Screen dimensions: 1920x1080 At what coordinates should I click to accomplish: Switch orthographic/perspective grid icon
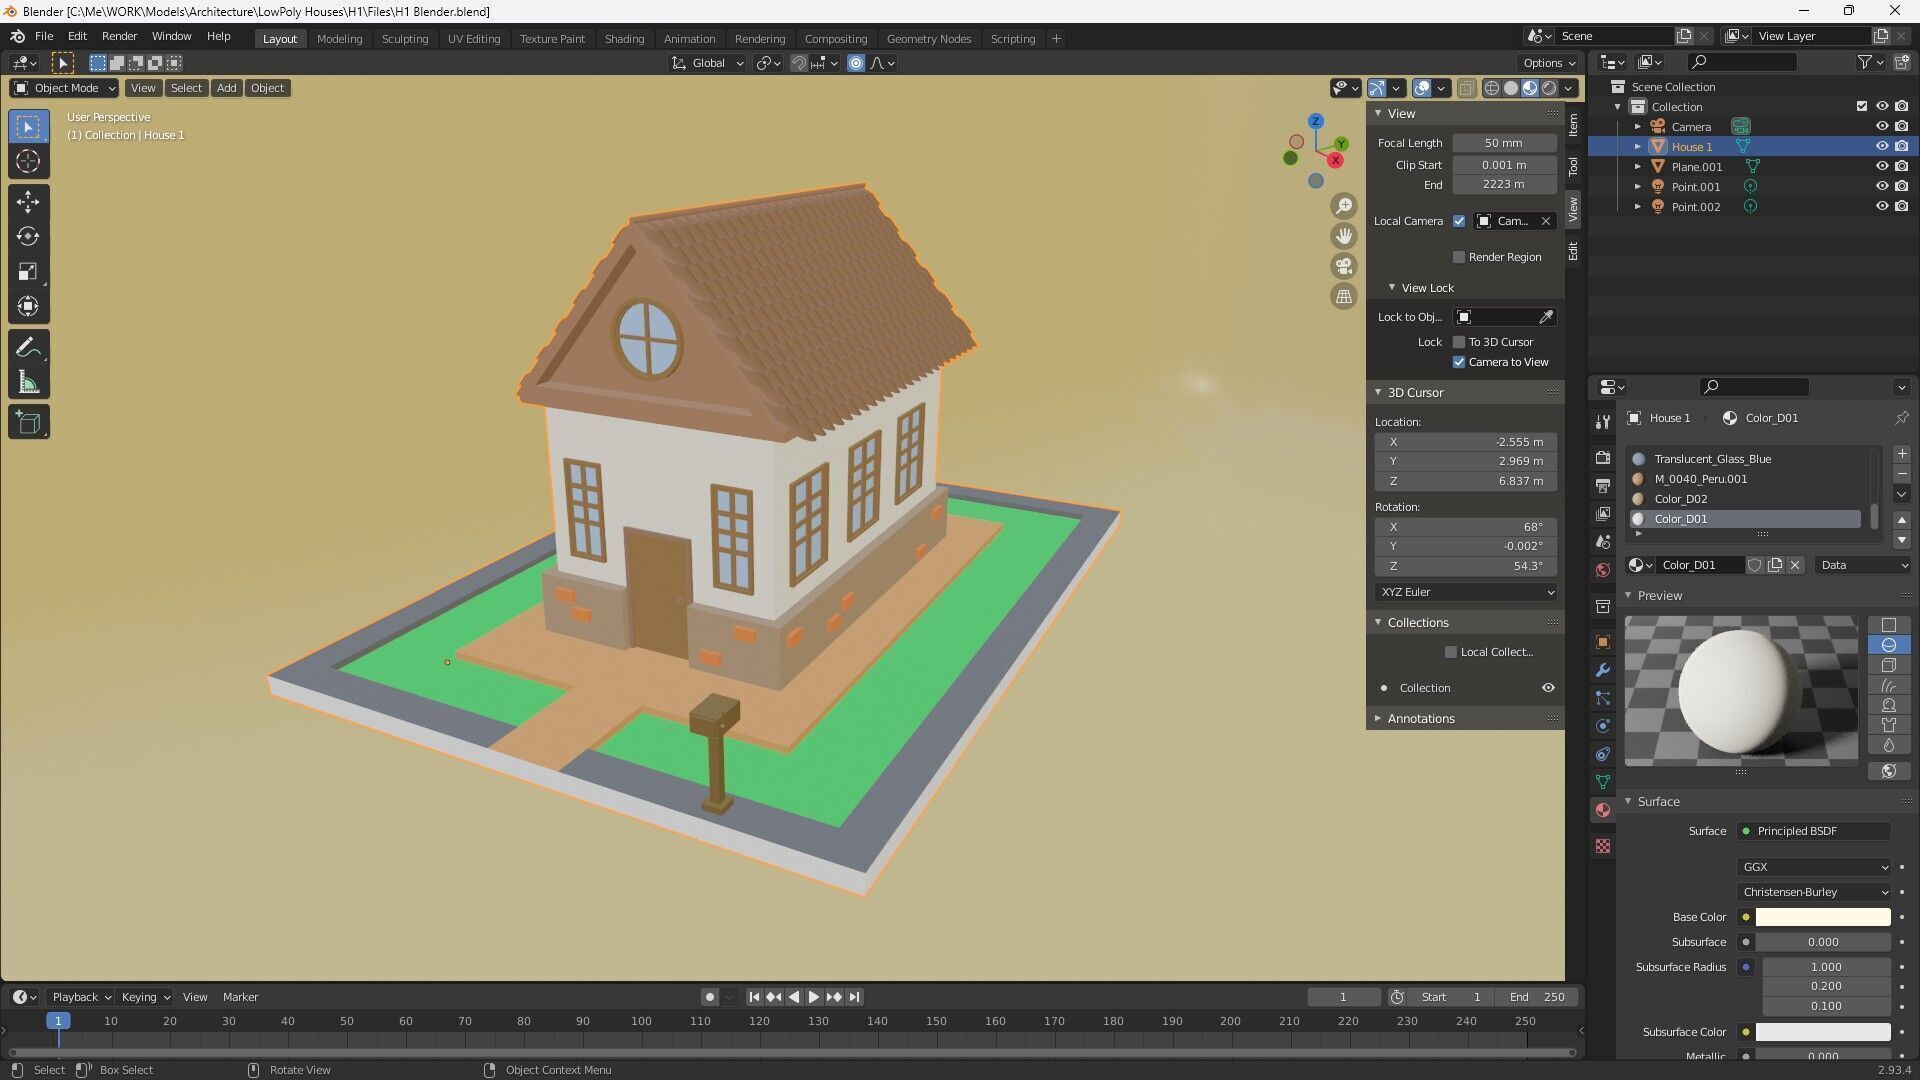pos(1344,296)
